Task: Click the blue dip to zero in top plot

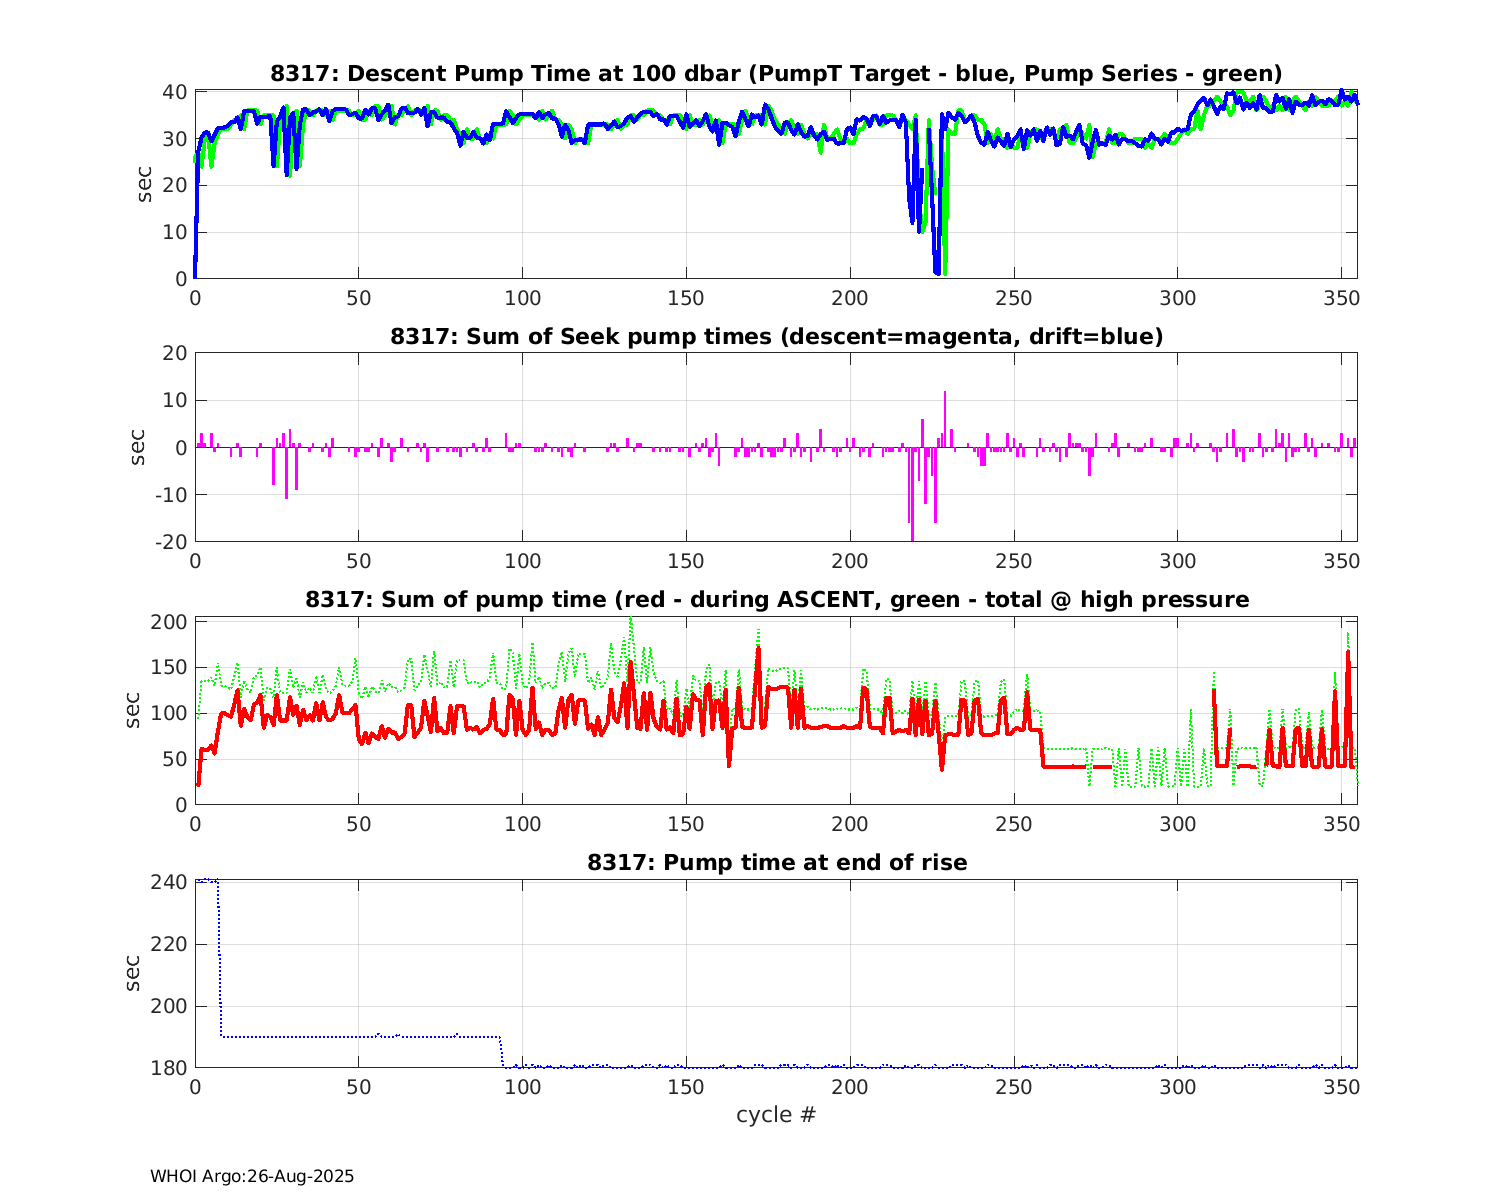Action: click(937, 271)
